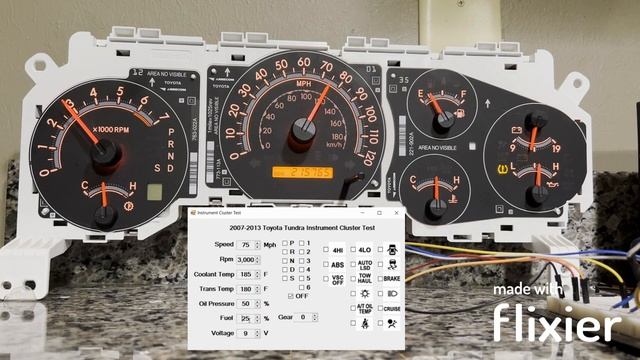
Task: Click the Instrument Cluster Test app icon
Action: 193,213
